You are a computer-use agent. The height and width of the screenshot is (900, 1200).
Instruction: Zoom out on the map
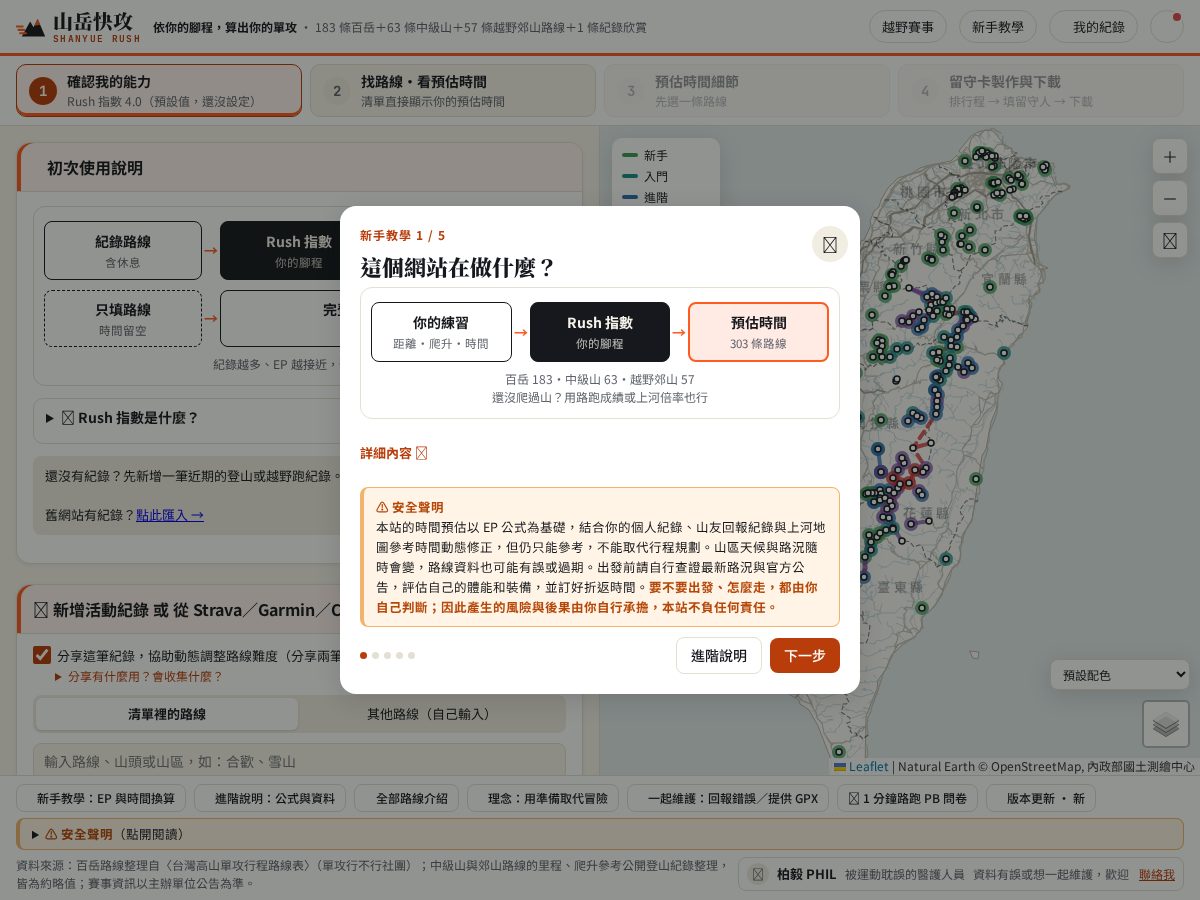point(1169,198)
